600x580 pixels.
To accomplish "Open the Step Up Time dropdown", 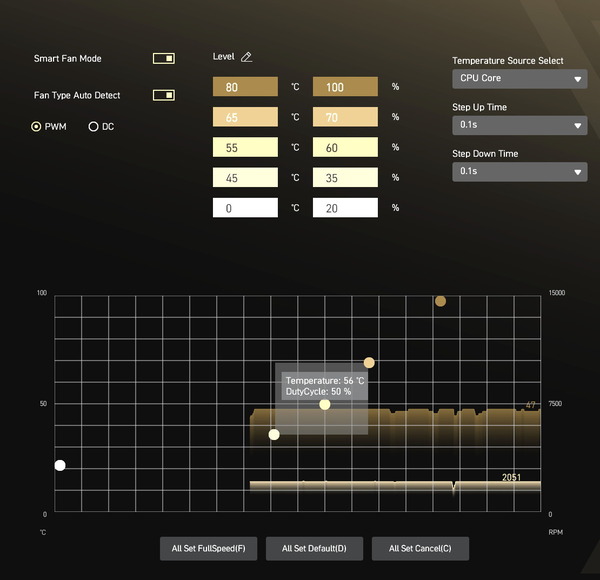I will 520,125.
